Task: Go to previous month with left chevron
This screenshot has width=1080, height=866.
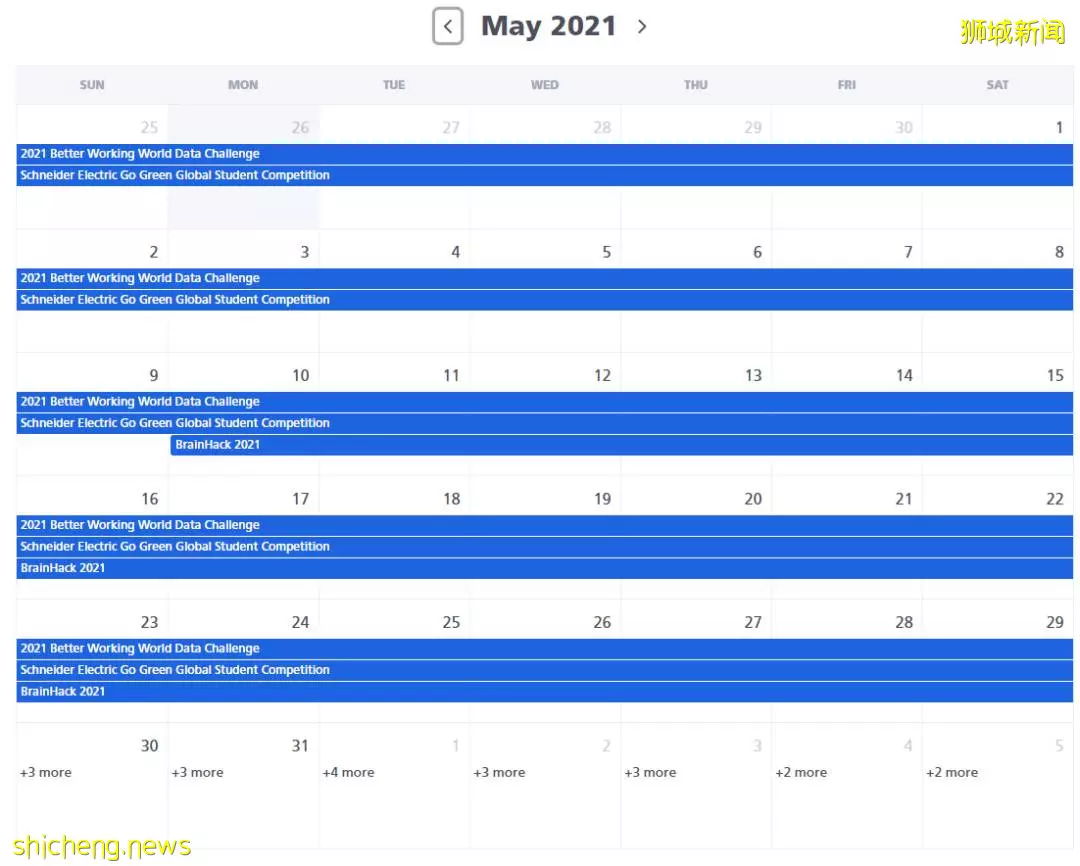Action: 448,26
